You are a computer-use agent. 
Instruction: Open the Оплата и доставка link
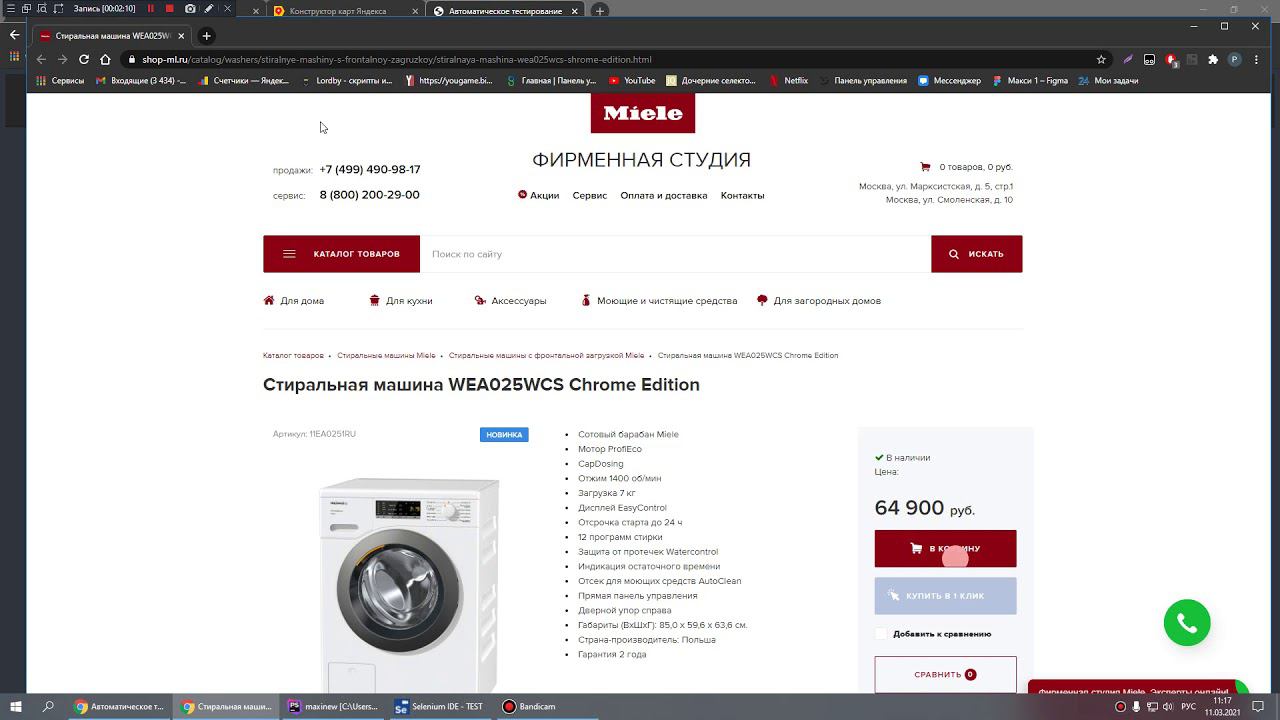(663, 195)
